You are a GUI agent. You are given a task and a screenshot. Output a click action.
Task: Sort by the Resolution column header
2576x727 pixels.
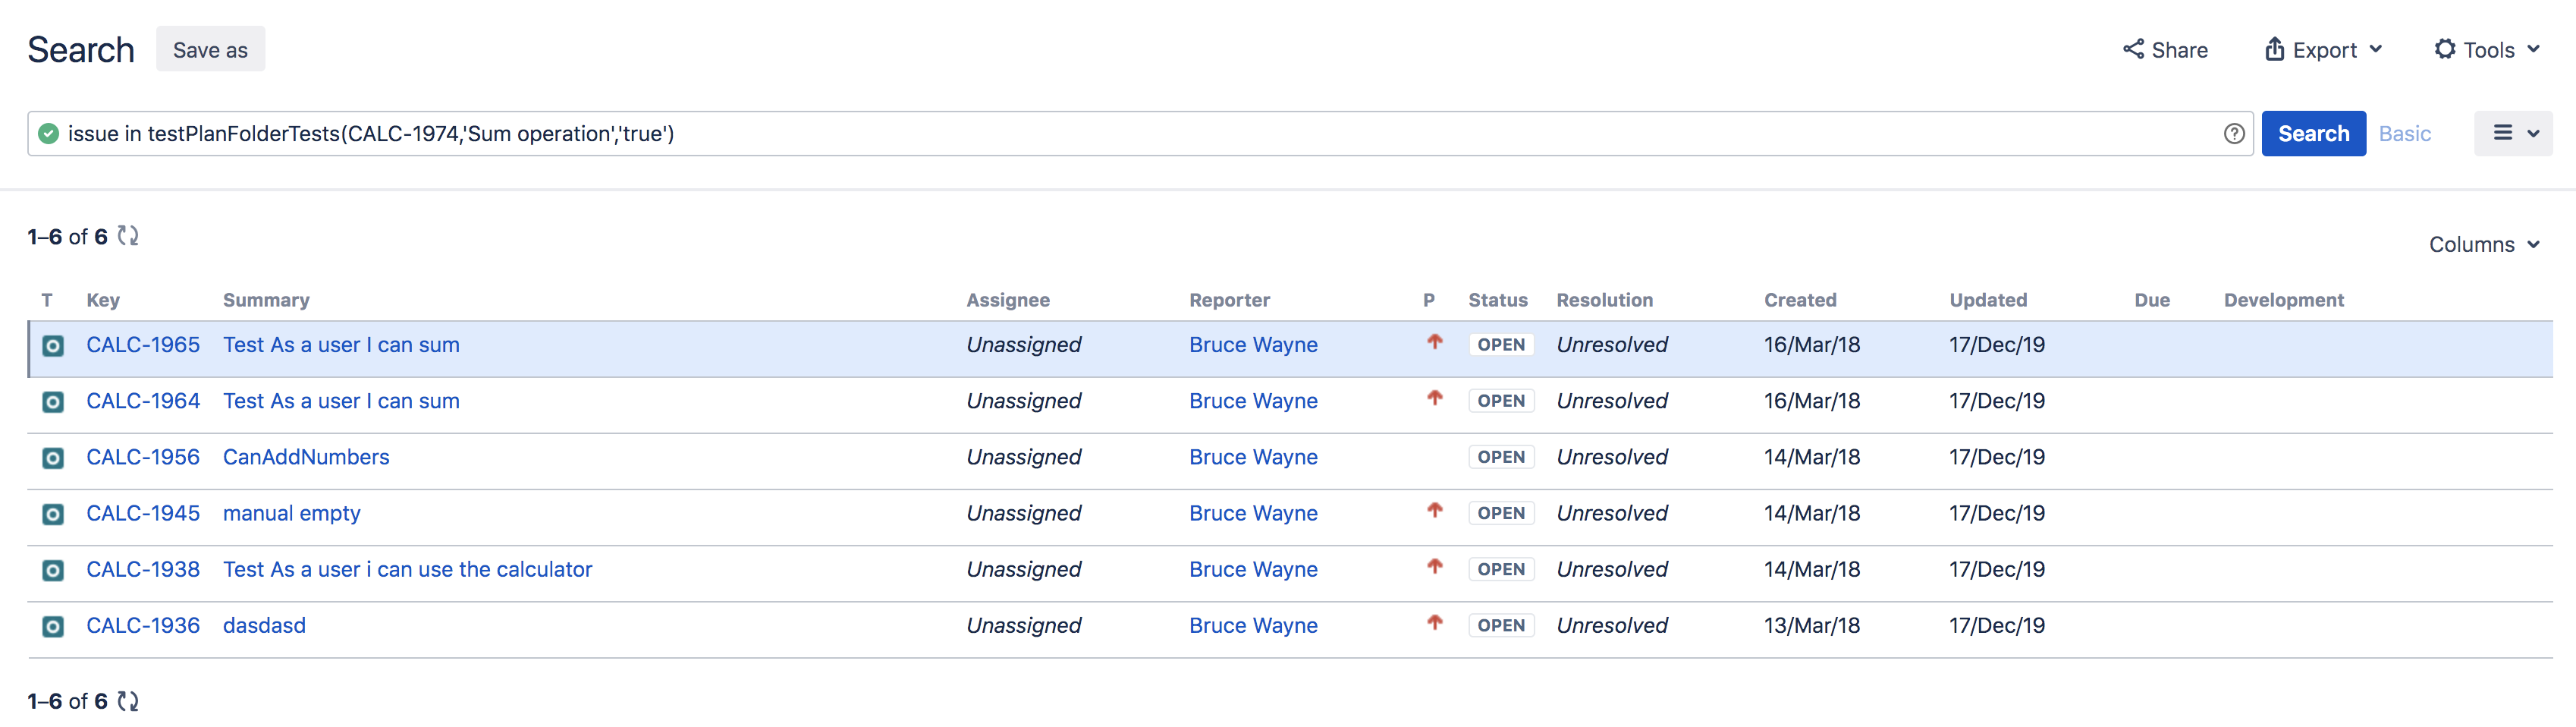[x=1604, y=300]
